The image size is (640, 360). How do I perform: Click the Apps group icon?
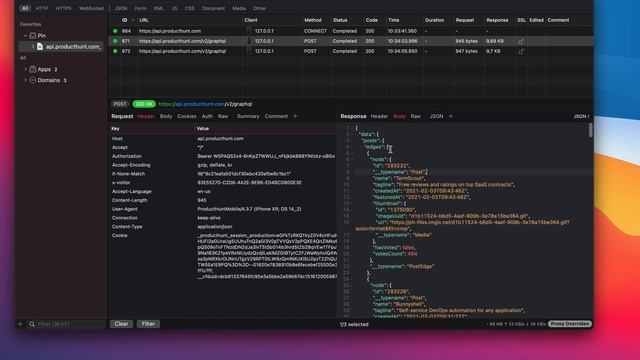[33, 69]
